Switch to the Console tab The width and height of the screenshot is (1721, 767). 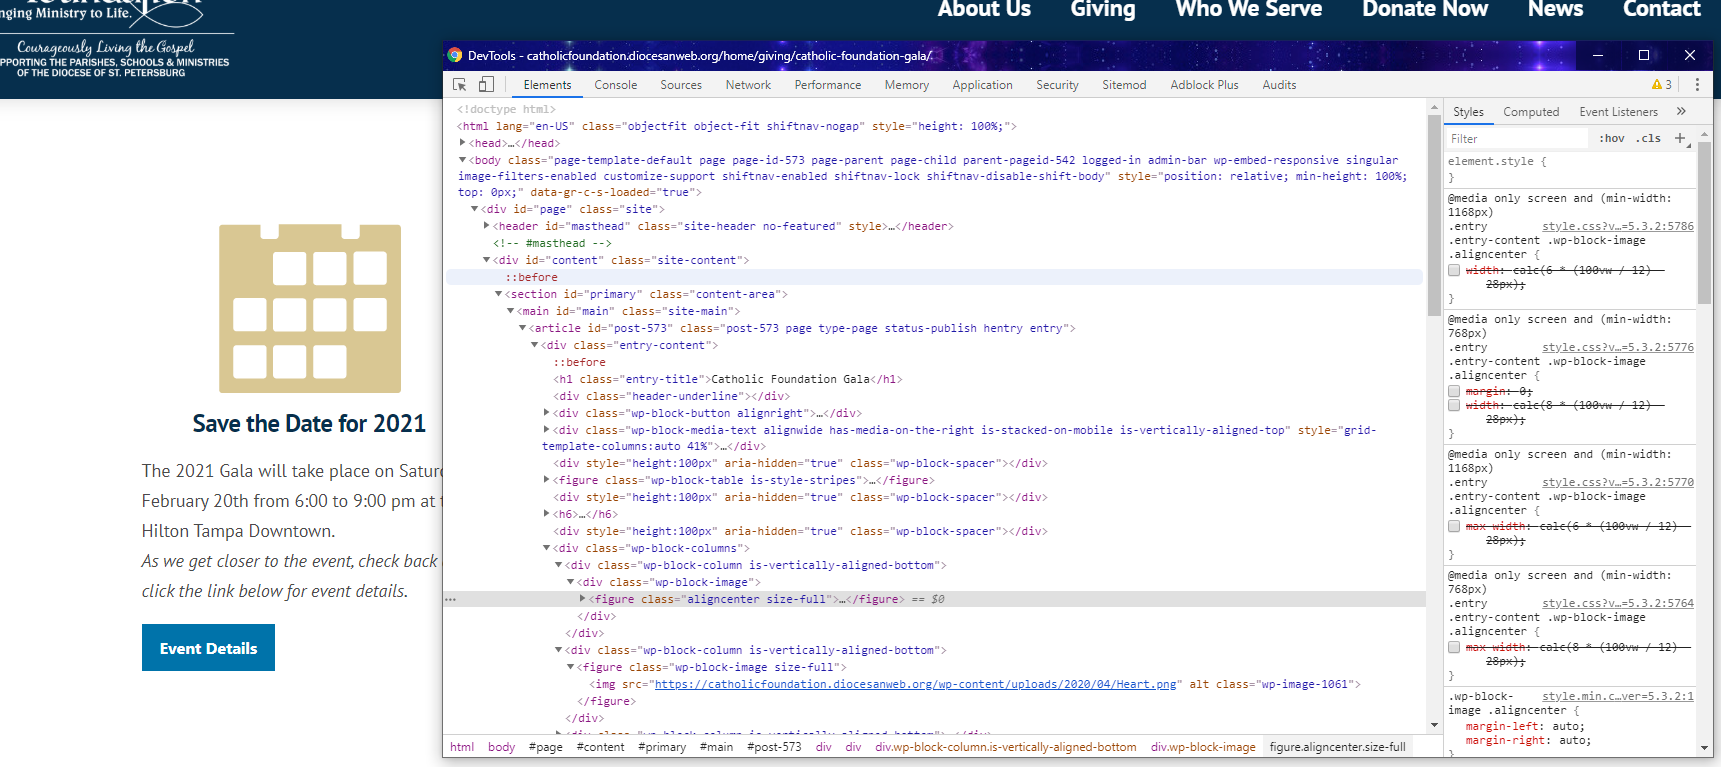[x=615, y=85]
